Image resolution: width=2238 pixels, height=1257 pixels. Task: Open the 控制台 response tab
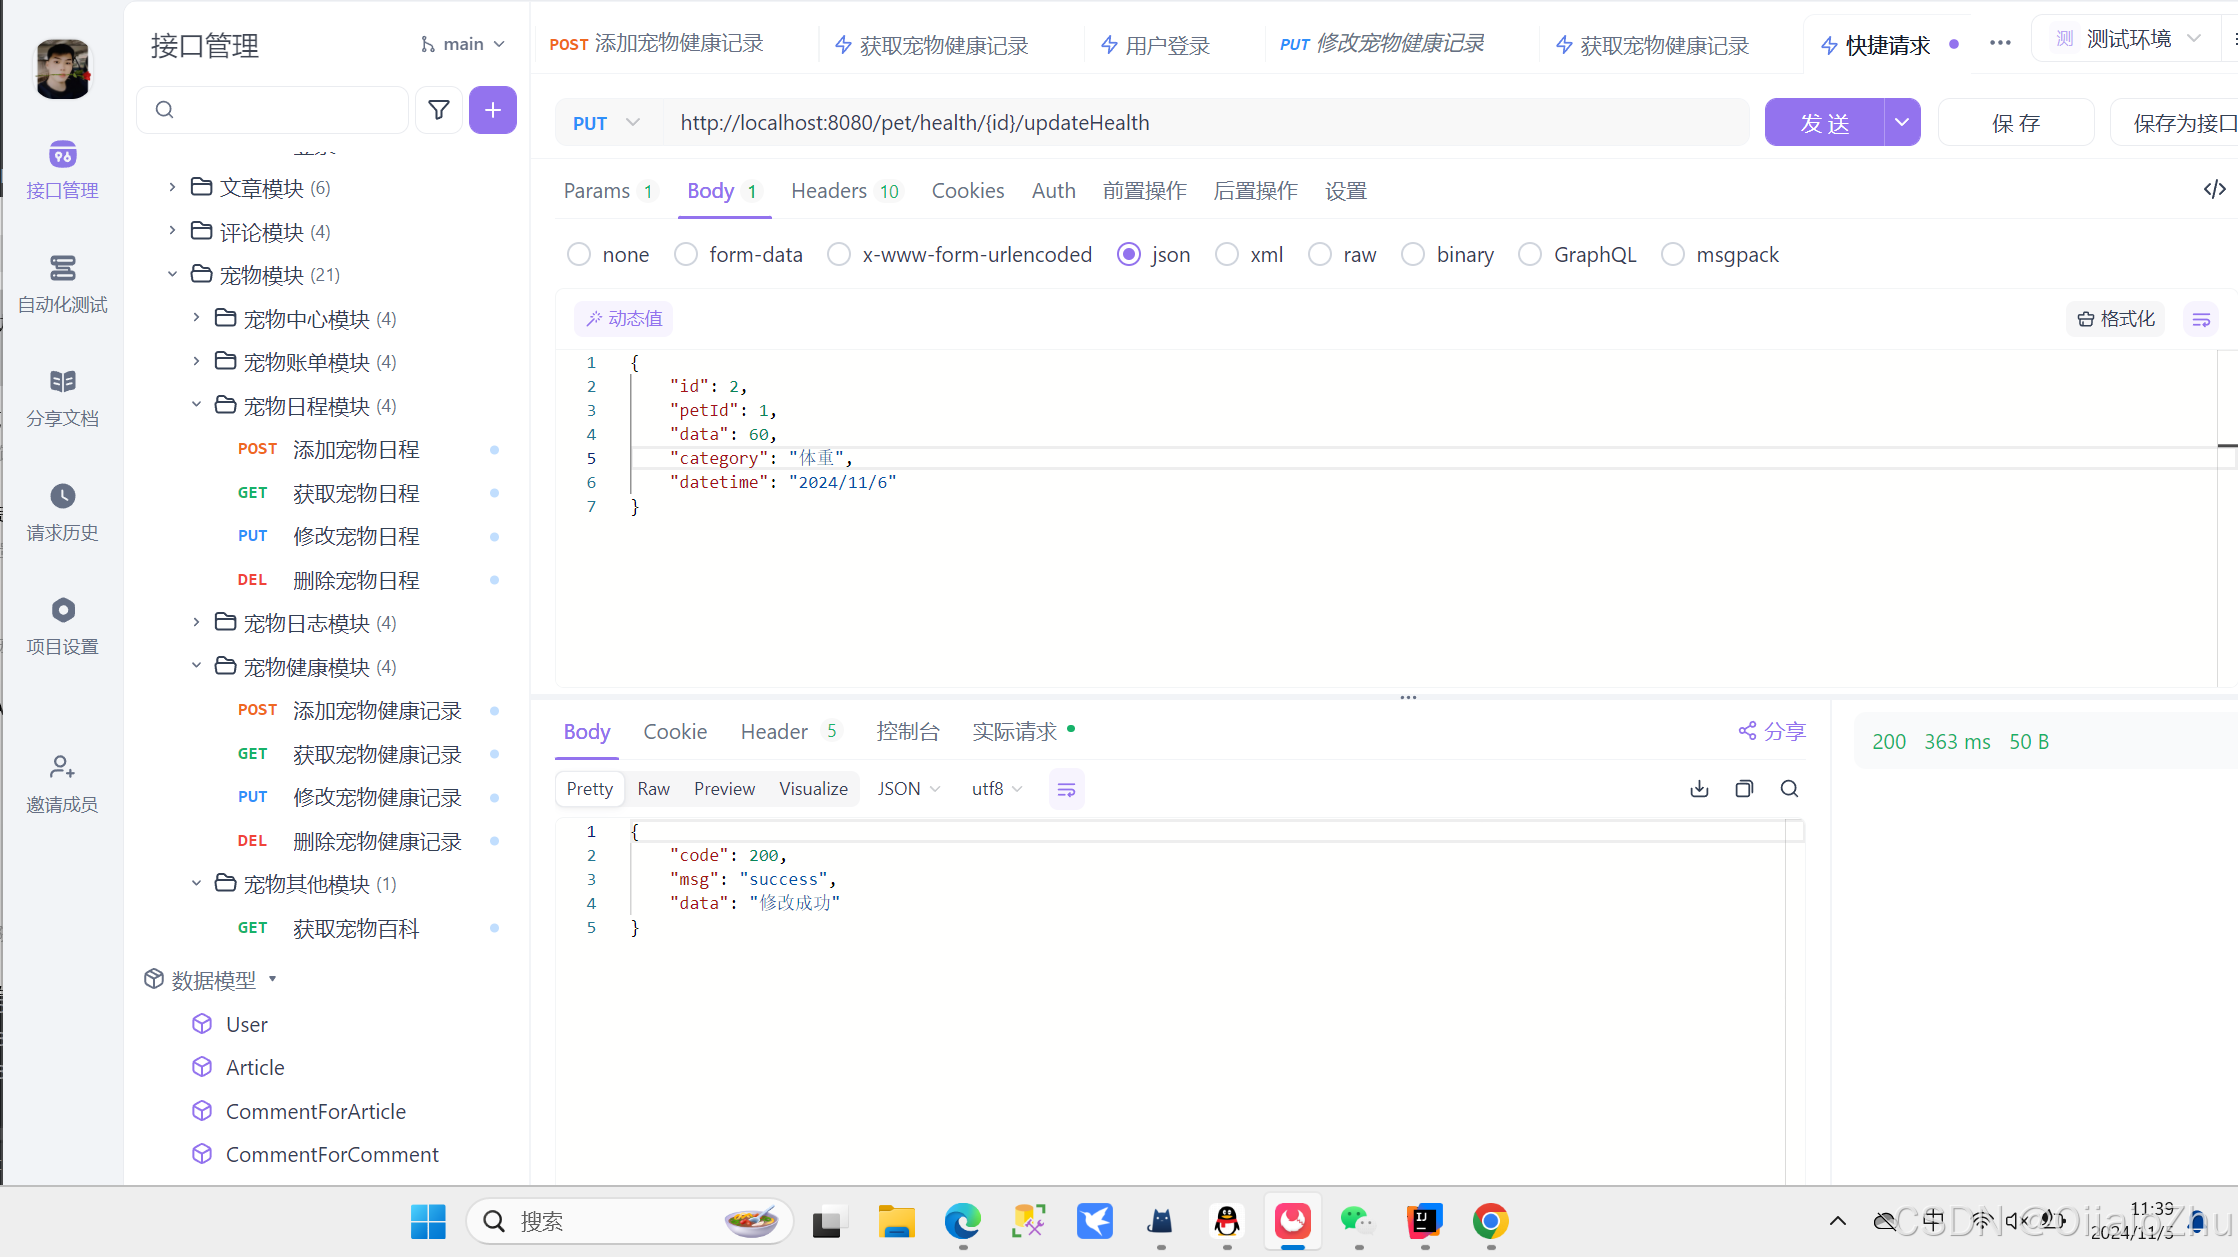click(907, 732)
